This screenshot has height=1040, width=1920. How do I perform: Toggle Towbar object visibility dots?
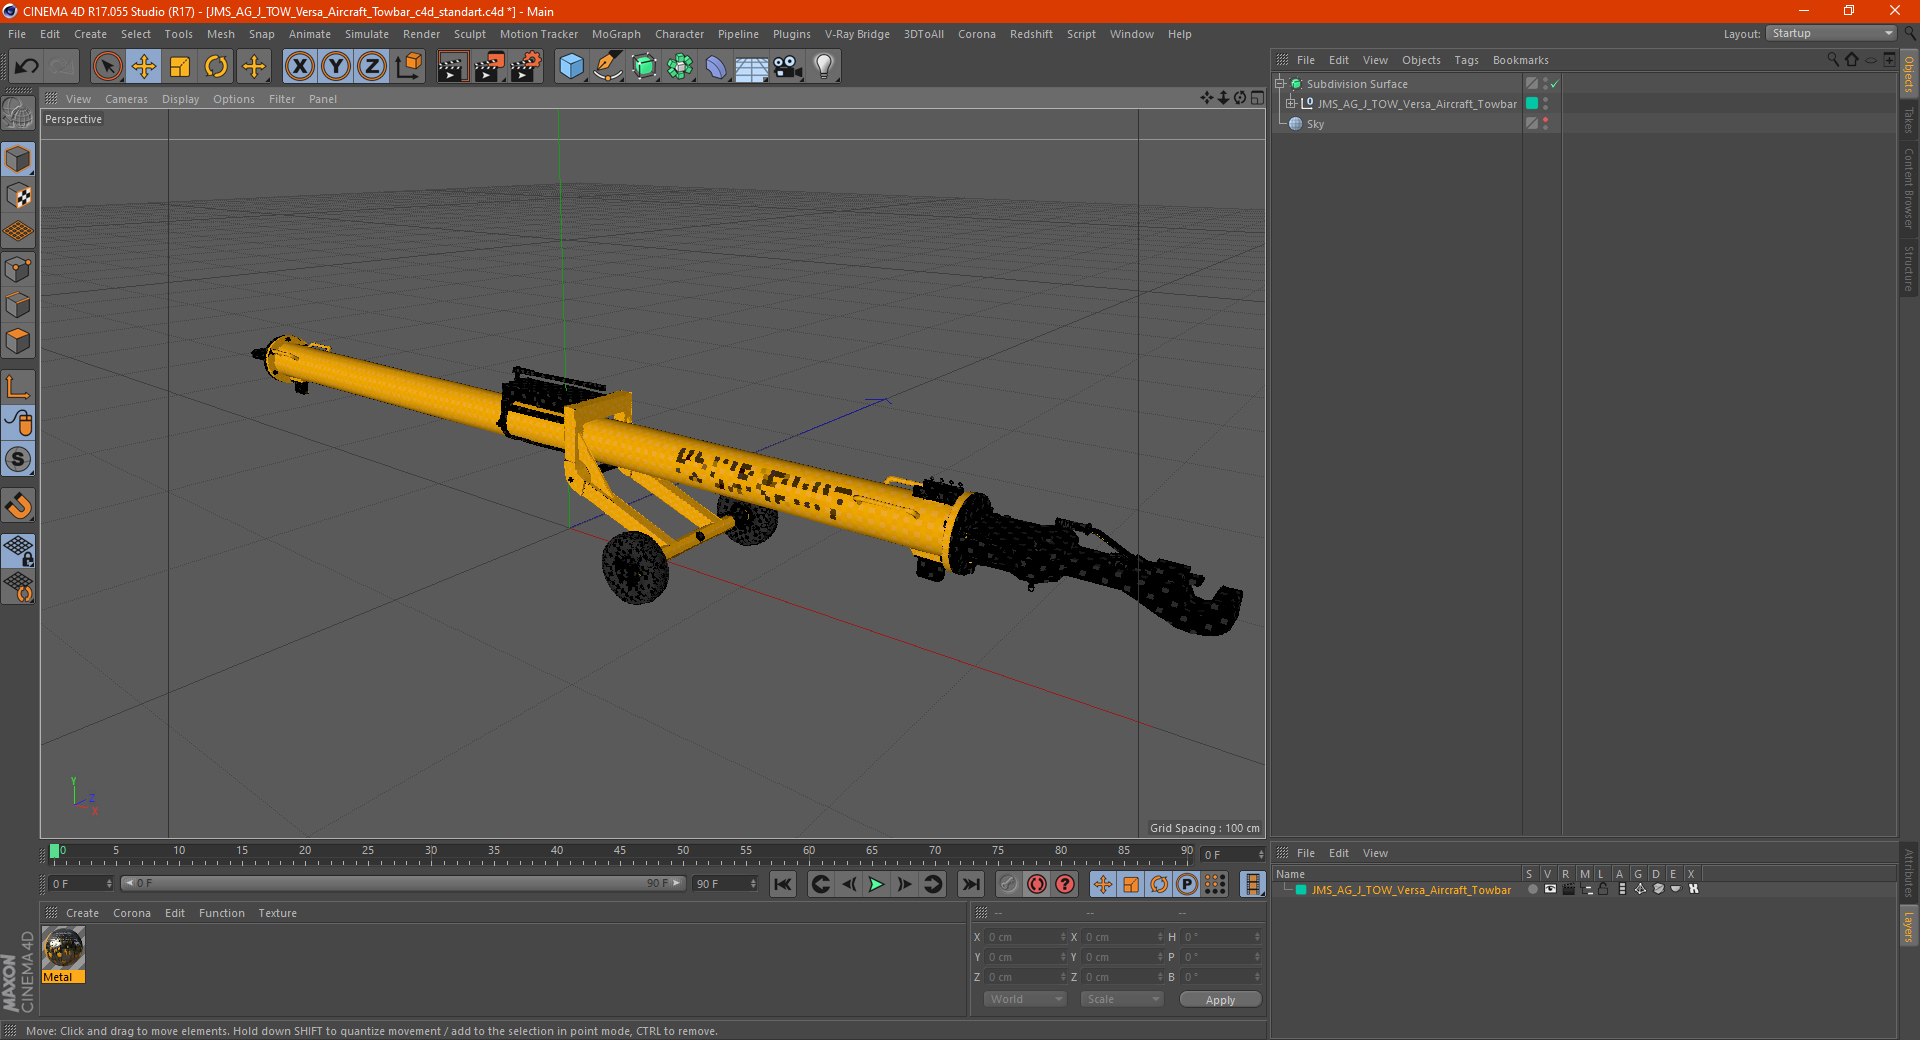[x=1545, y=104]
